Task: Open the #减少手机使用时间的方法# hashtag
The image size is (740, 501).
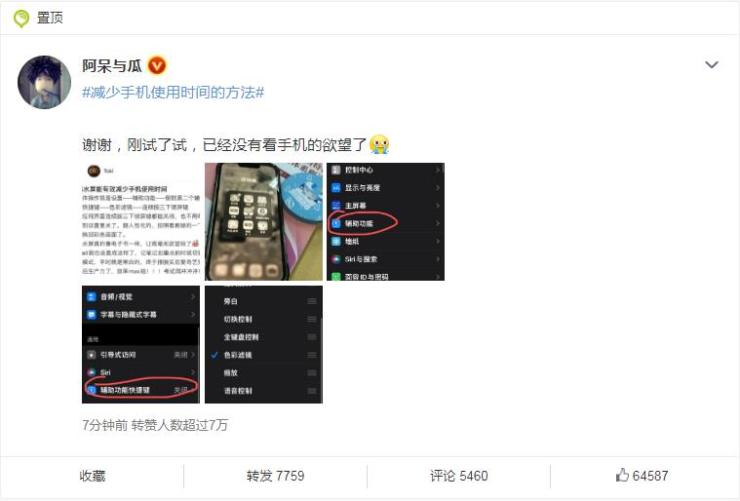Action: (x=173, y=92)
